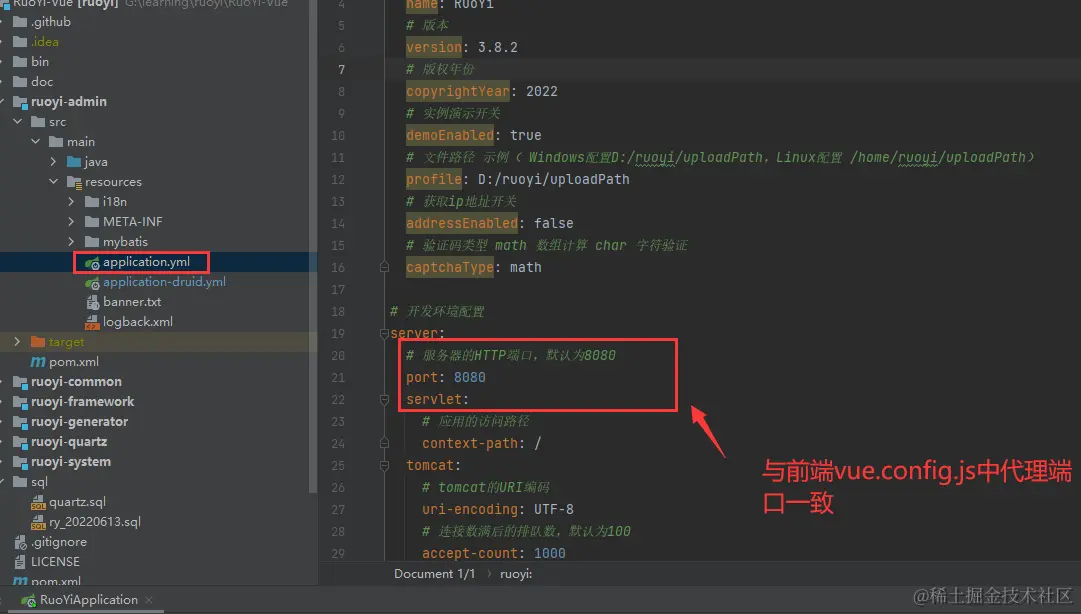Select the ruoyi-quartz module
1081x614 pixels.
pos(69,442)
